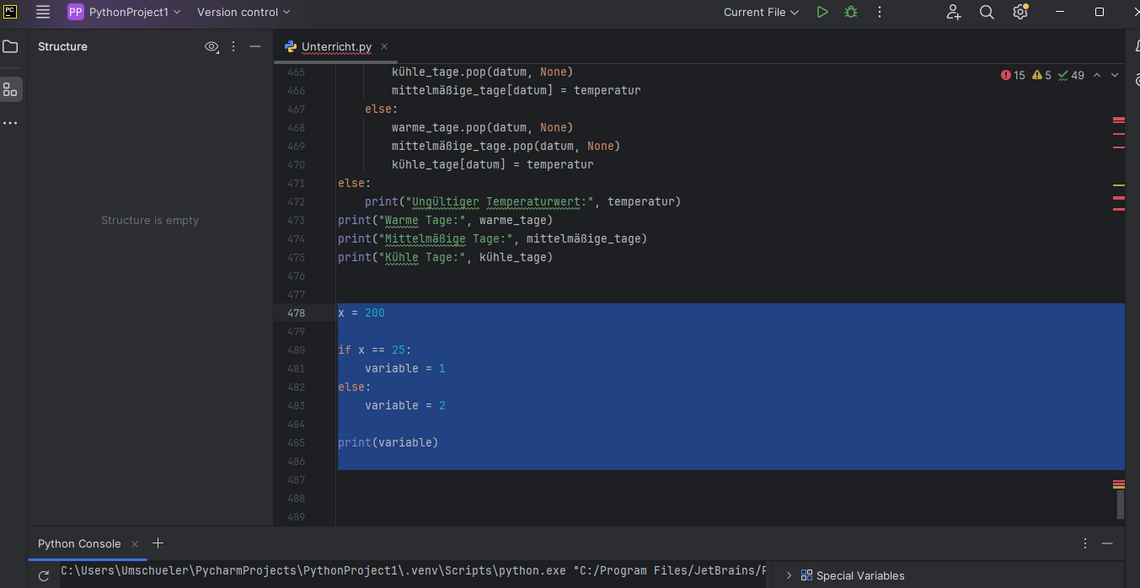Image resolution: width=1140 pixels, height=588 pixels.
Task: Switch to the Unterricht.py editor tab
Action: pos(336,47)
